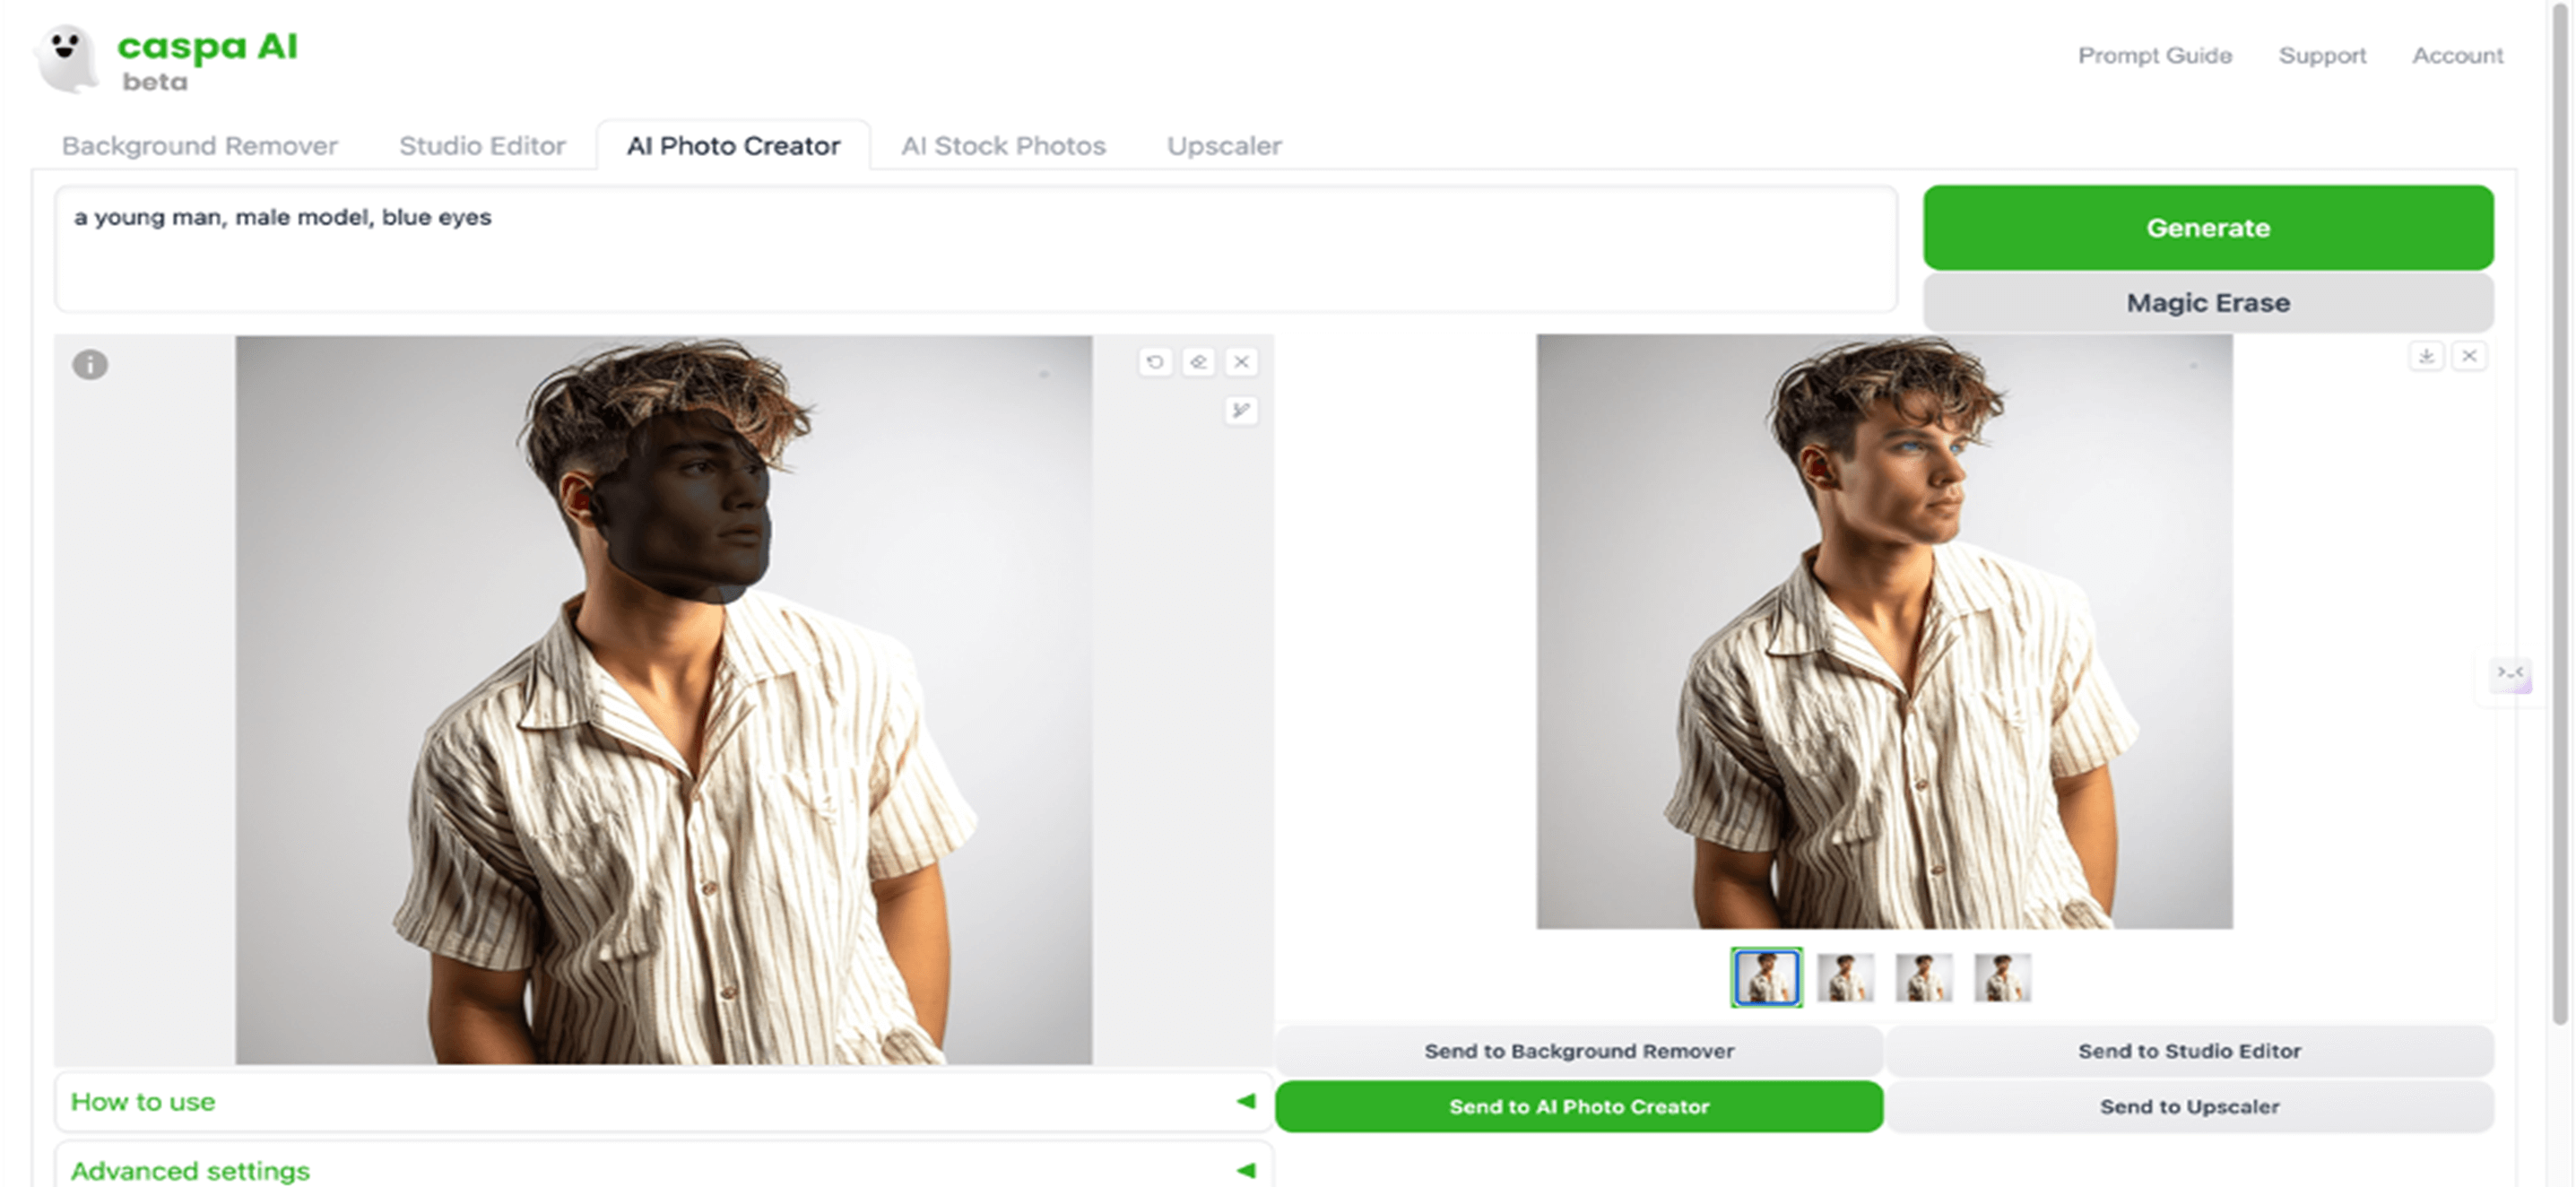Image resolution: width=2576 pixels, height=1187 pixels.
Task: Switch to the AI Stock Photos tab
Action: coord(1004,144)
